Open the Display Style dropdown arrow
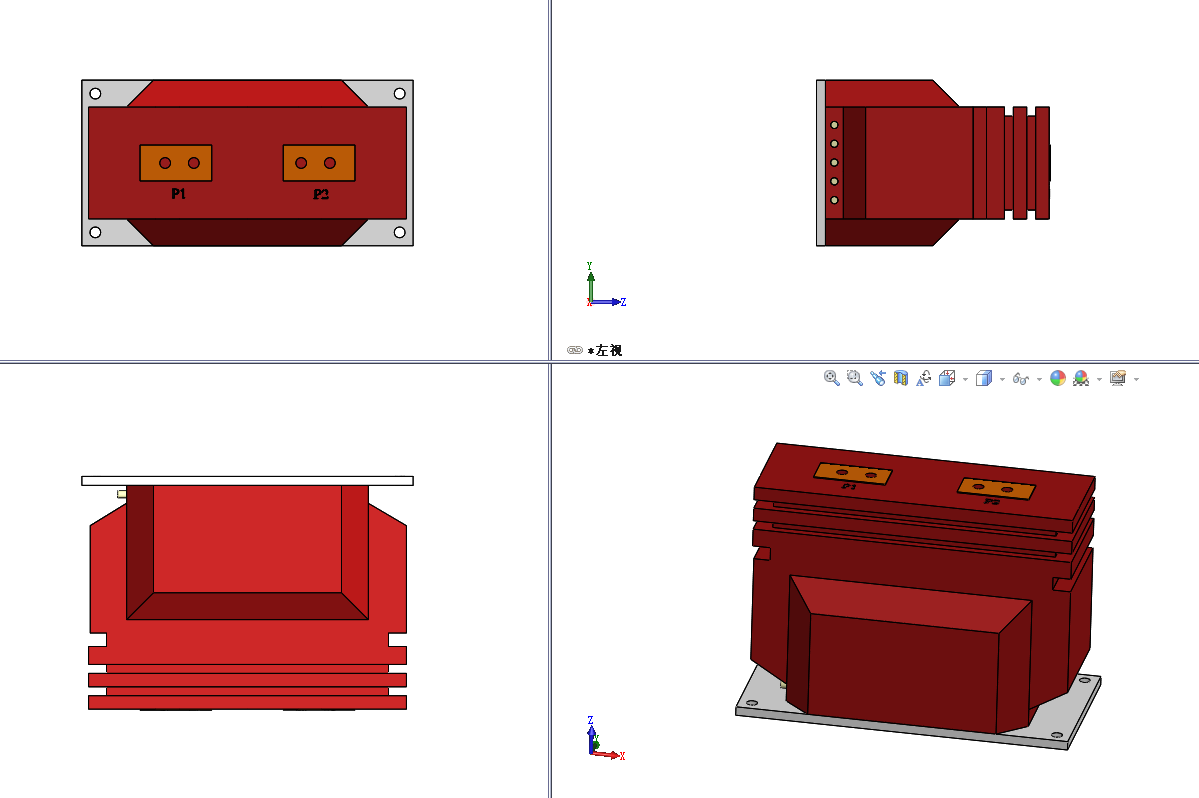Screen dimensions: 1199x798 (x=1002, y=379)
